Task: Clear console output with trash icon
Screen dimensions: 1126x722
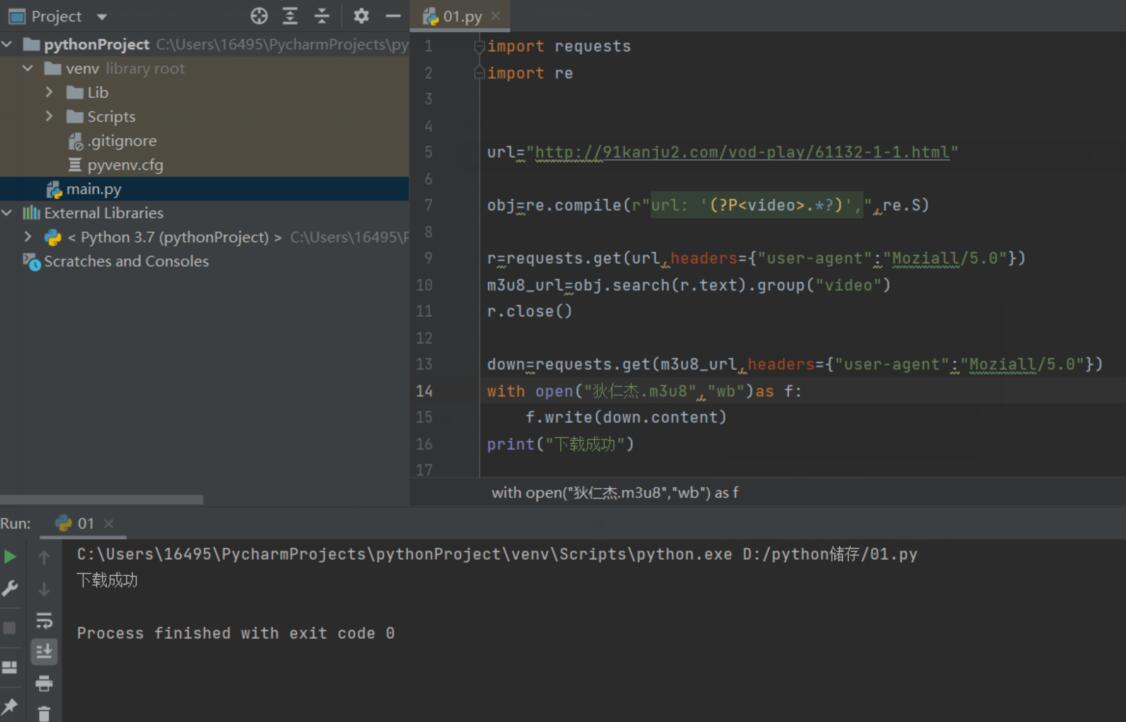Action: point(44,713)
